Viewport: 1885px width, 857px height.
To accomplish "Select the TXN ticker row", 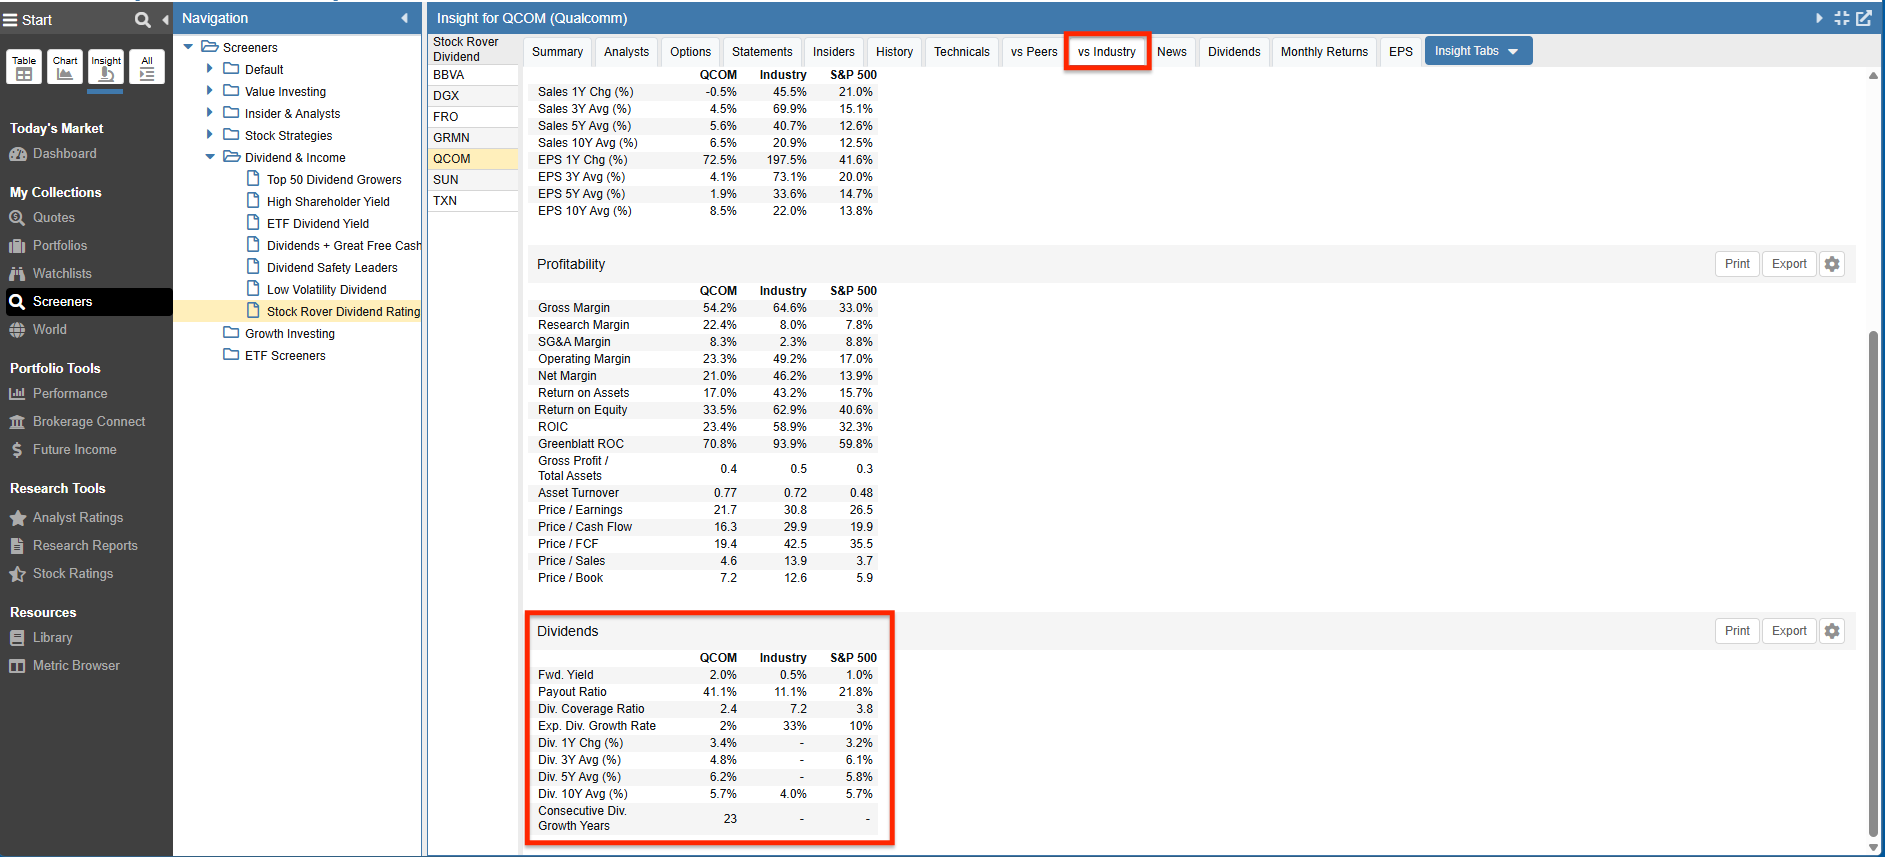I will point(473,201).
